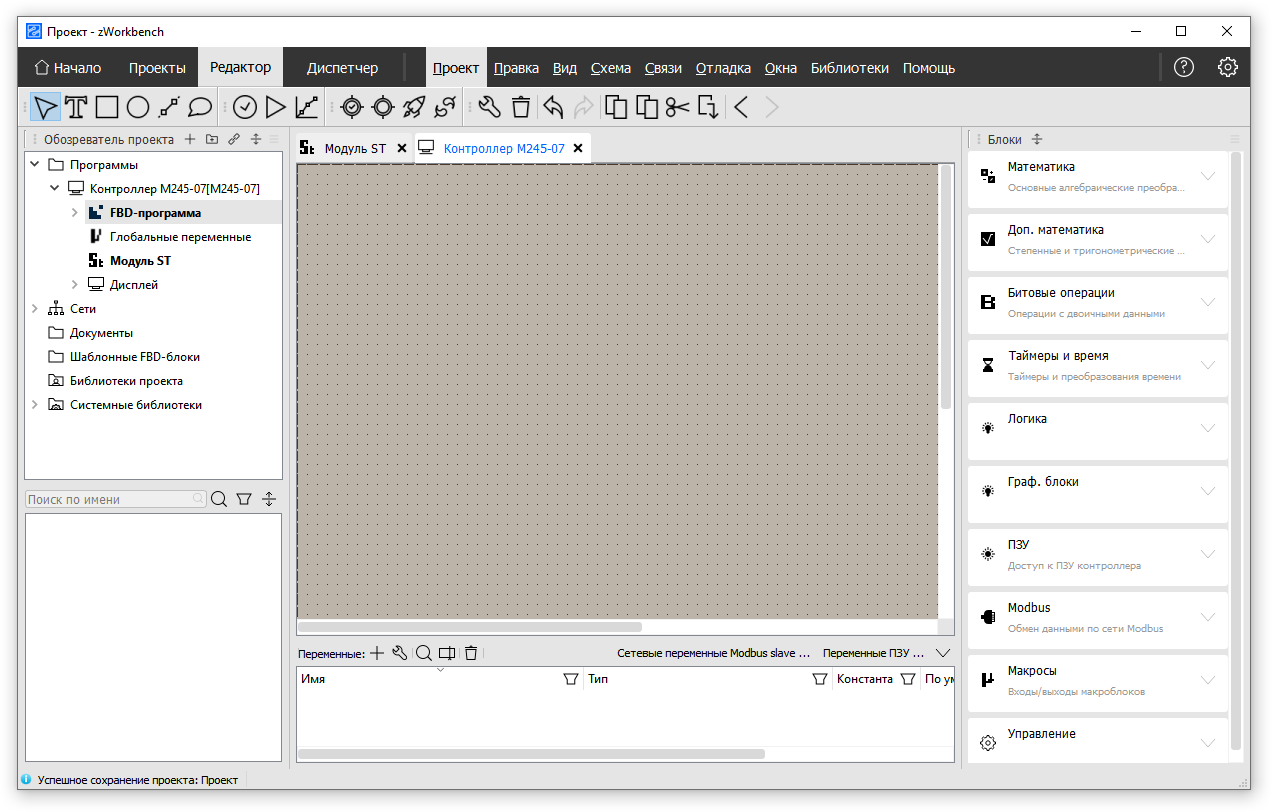
Task: Toggle the filter on the Тип column
Action: (x=819, y=679)
